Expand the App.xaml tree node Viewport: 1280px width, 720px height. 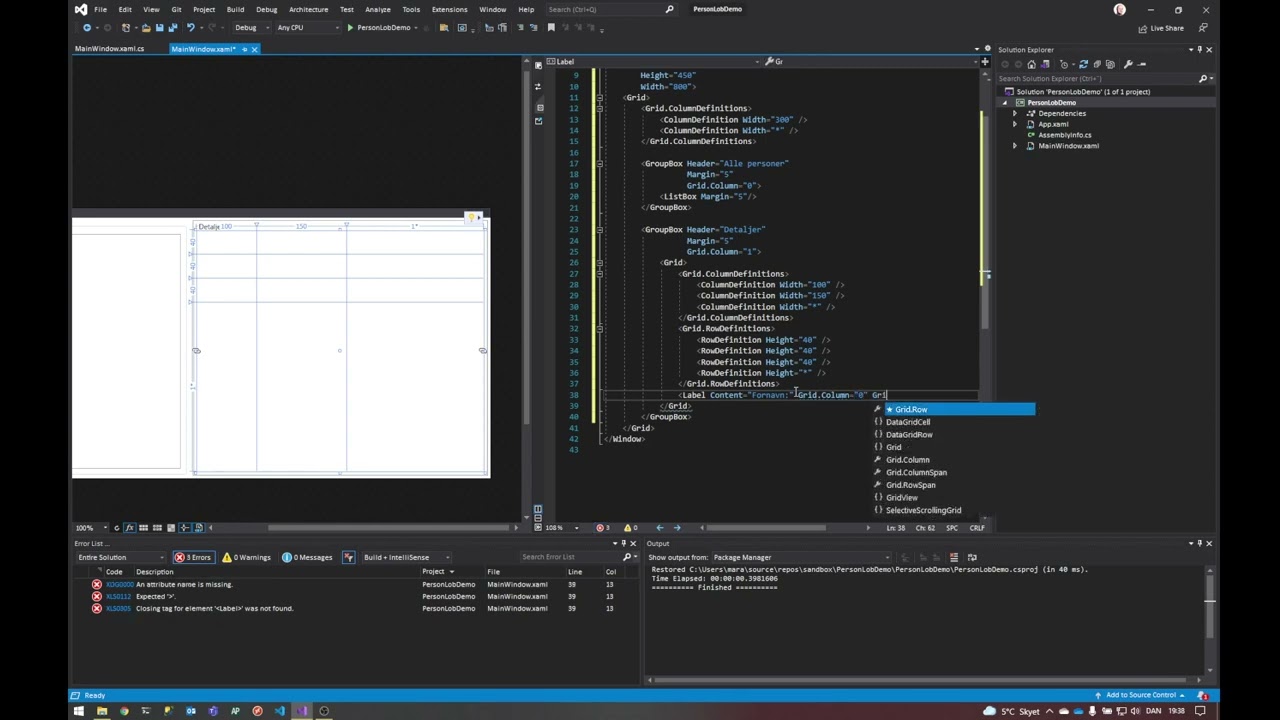(1015, 124)
